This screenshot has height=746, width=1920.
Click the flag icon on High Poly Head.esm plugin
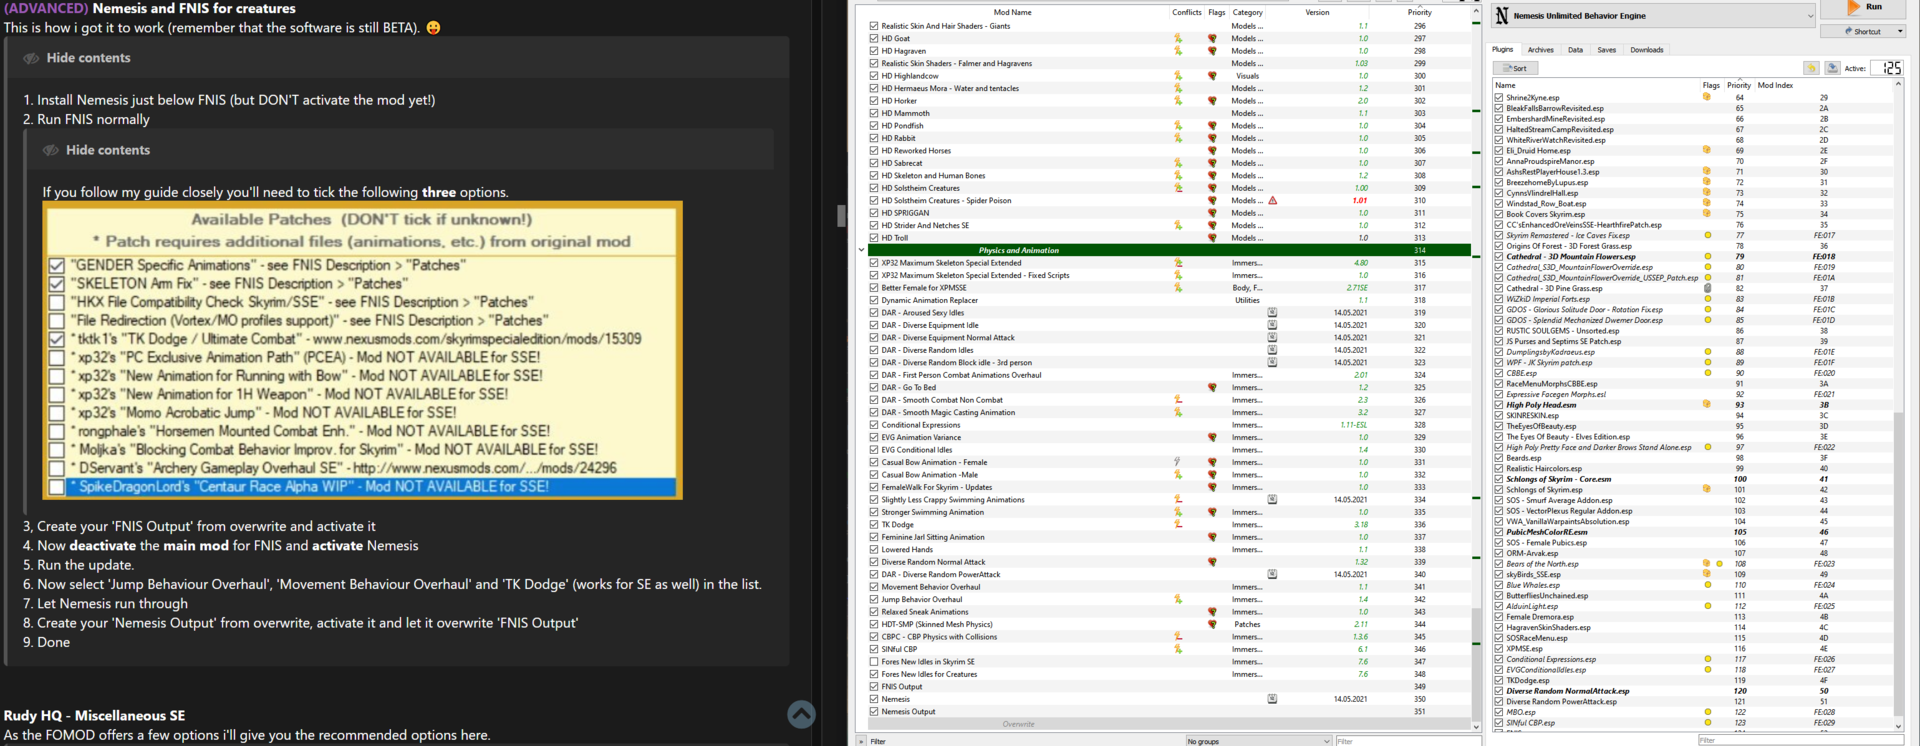coord(1707,404)
